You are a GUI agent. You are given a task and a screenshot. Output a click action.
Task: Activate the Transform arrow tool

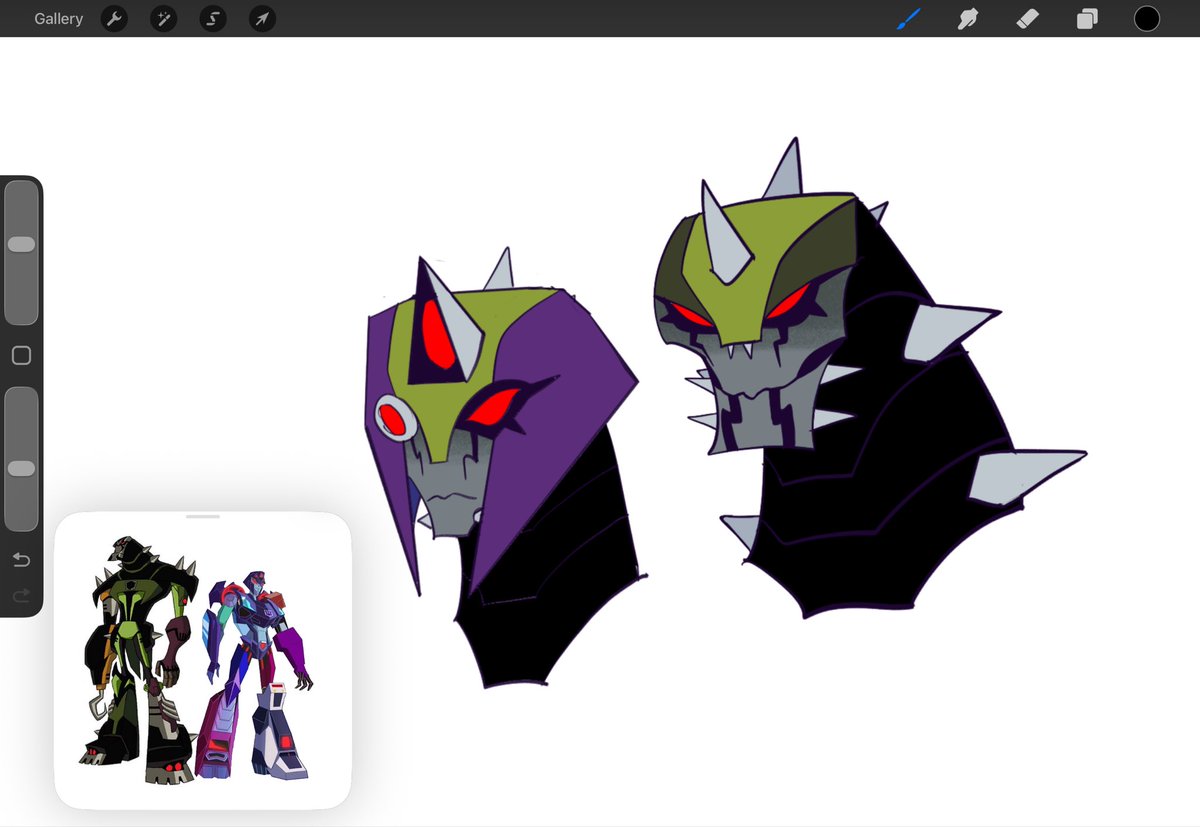click(x=262, y=19)
